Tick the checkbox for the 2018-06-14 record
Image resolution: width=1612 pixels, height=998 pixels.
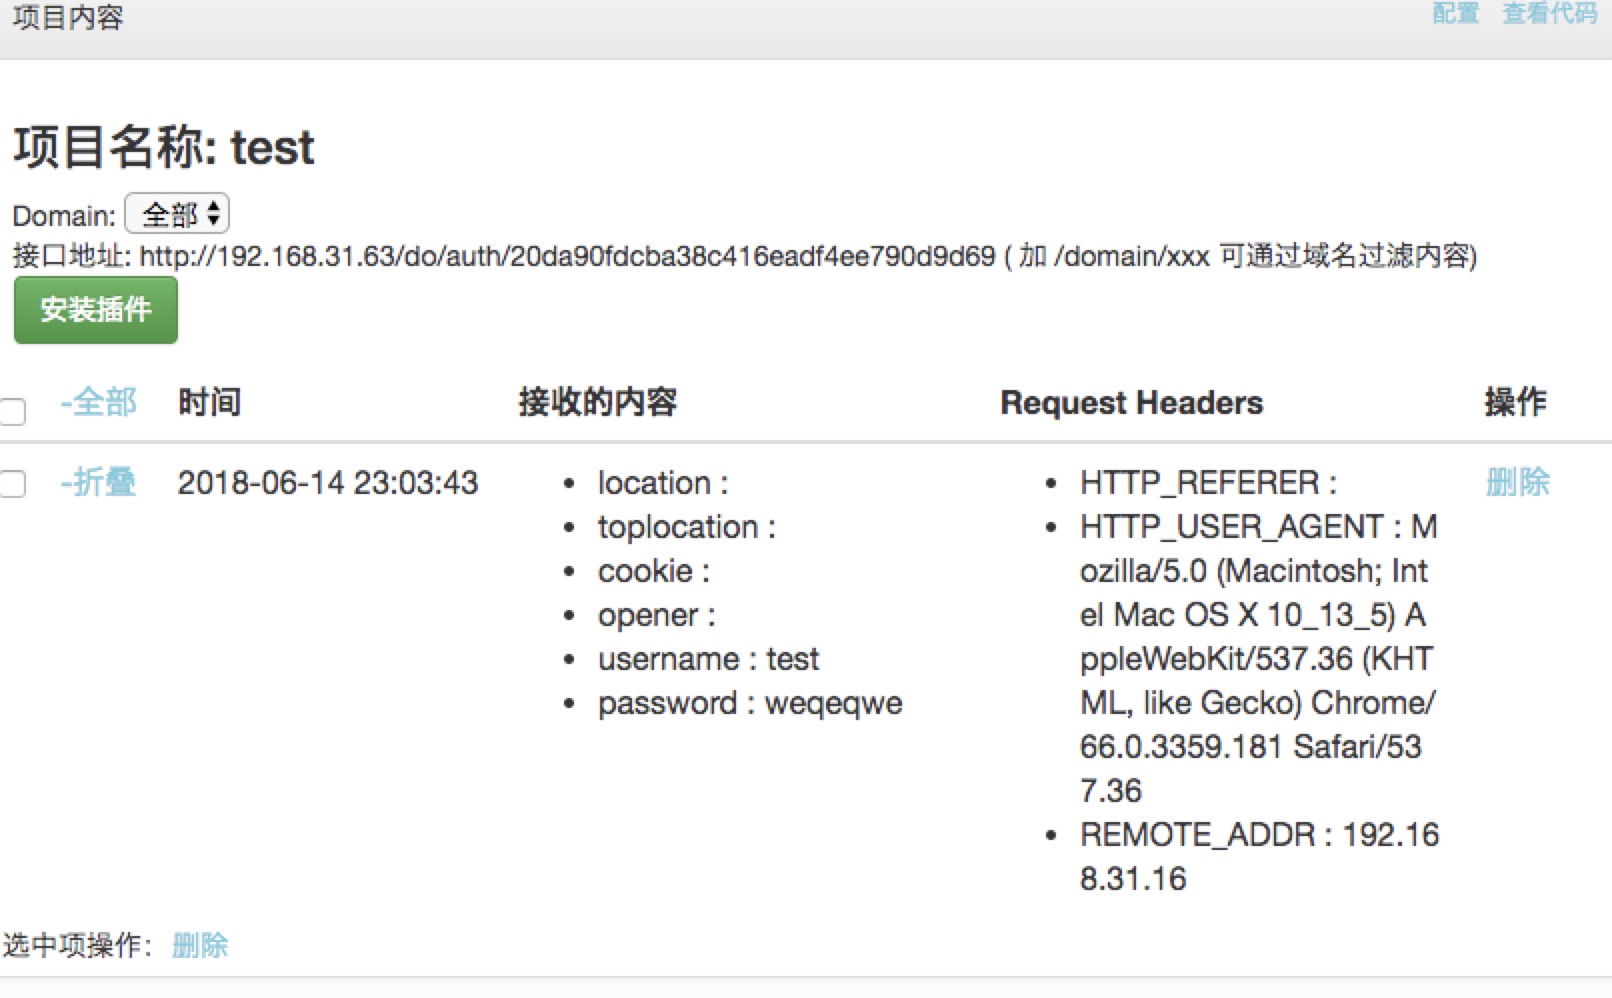(x=13, y=485)
